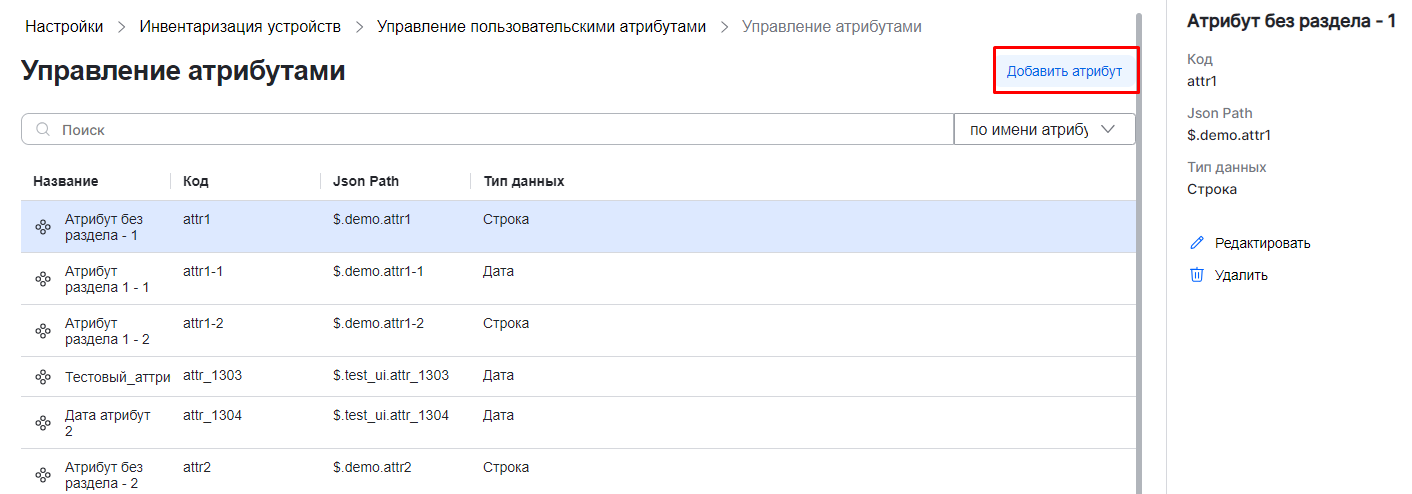Click the icon next to 'Атрибут без раздела - 2'
Screen dimensions: 1412x494
point(43,476)
